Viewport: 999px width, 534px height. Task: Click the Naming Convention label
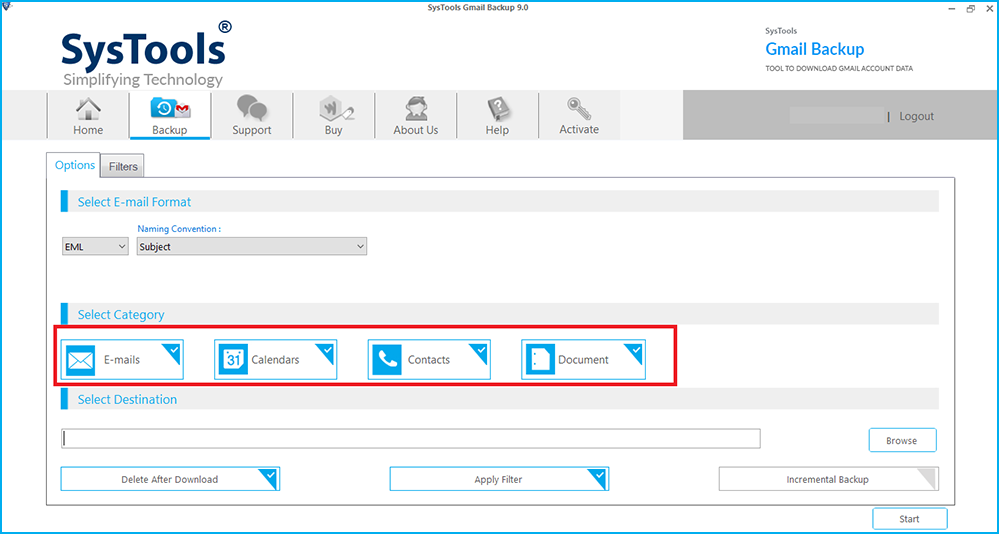(179, 229)
